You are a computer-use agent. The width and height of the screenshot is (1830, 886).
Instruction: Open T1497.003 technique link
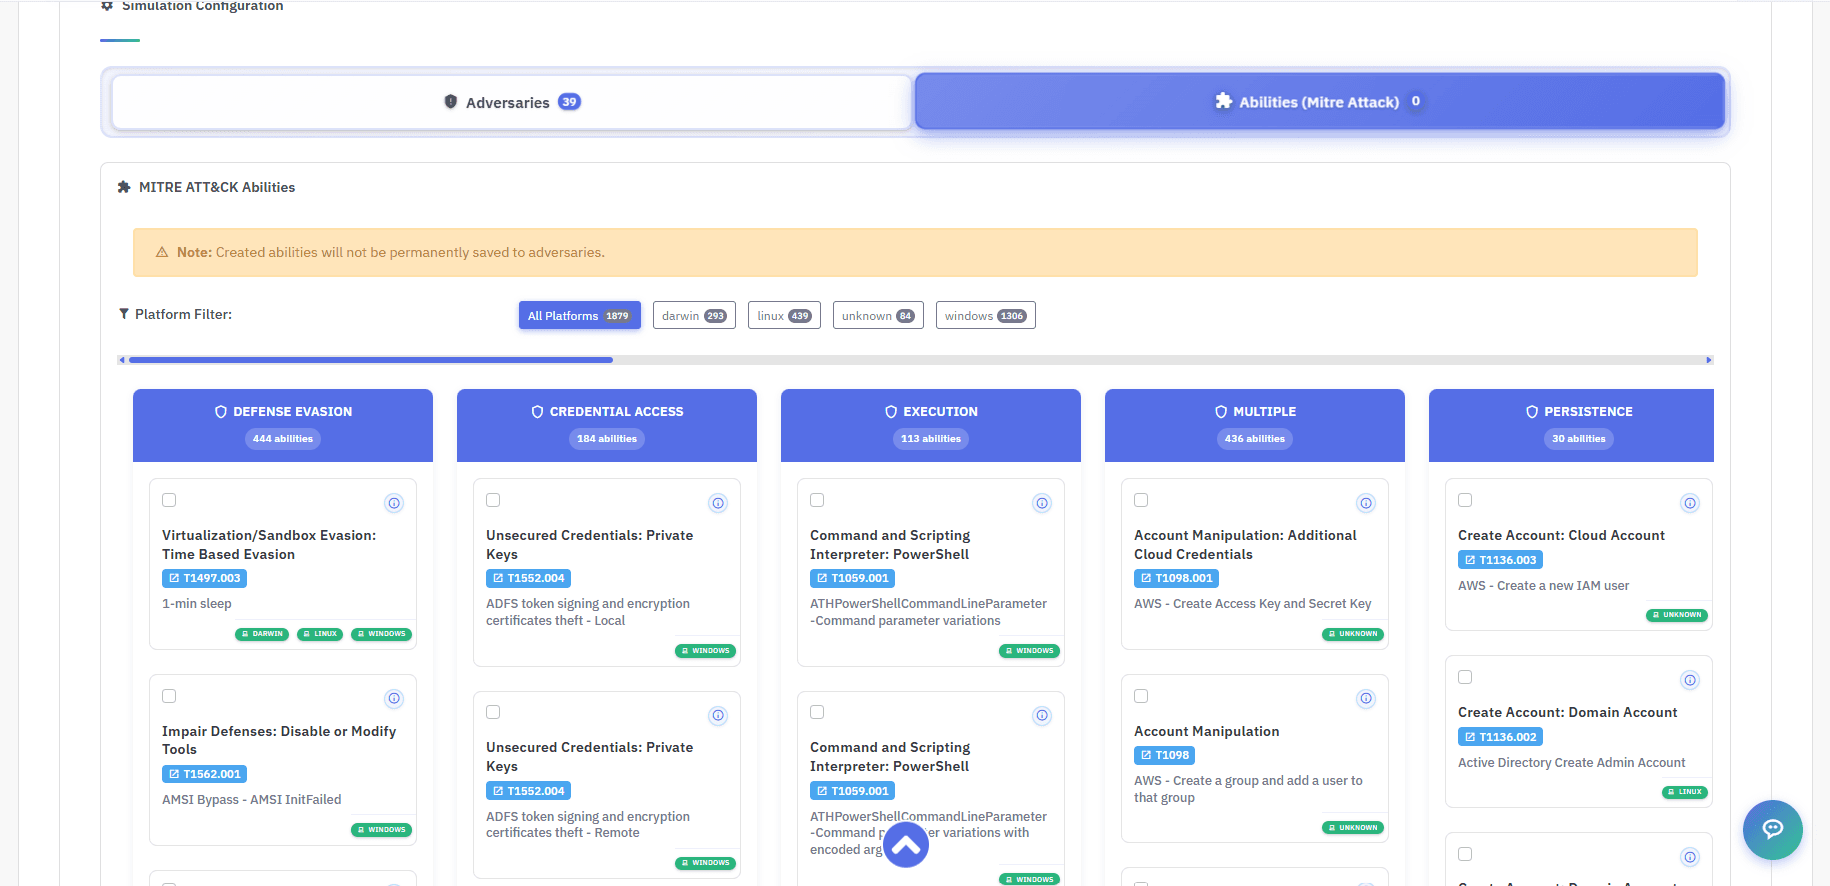pyautogui.click(x=204, y=578)
